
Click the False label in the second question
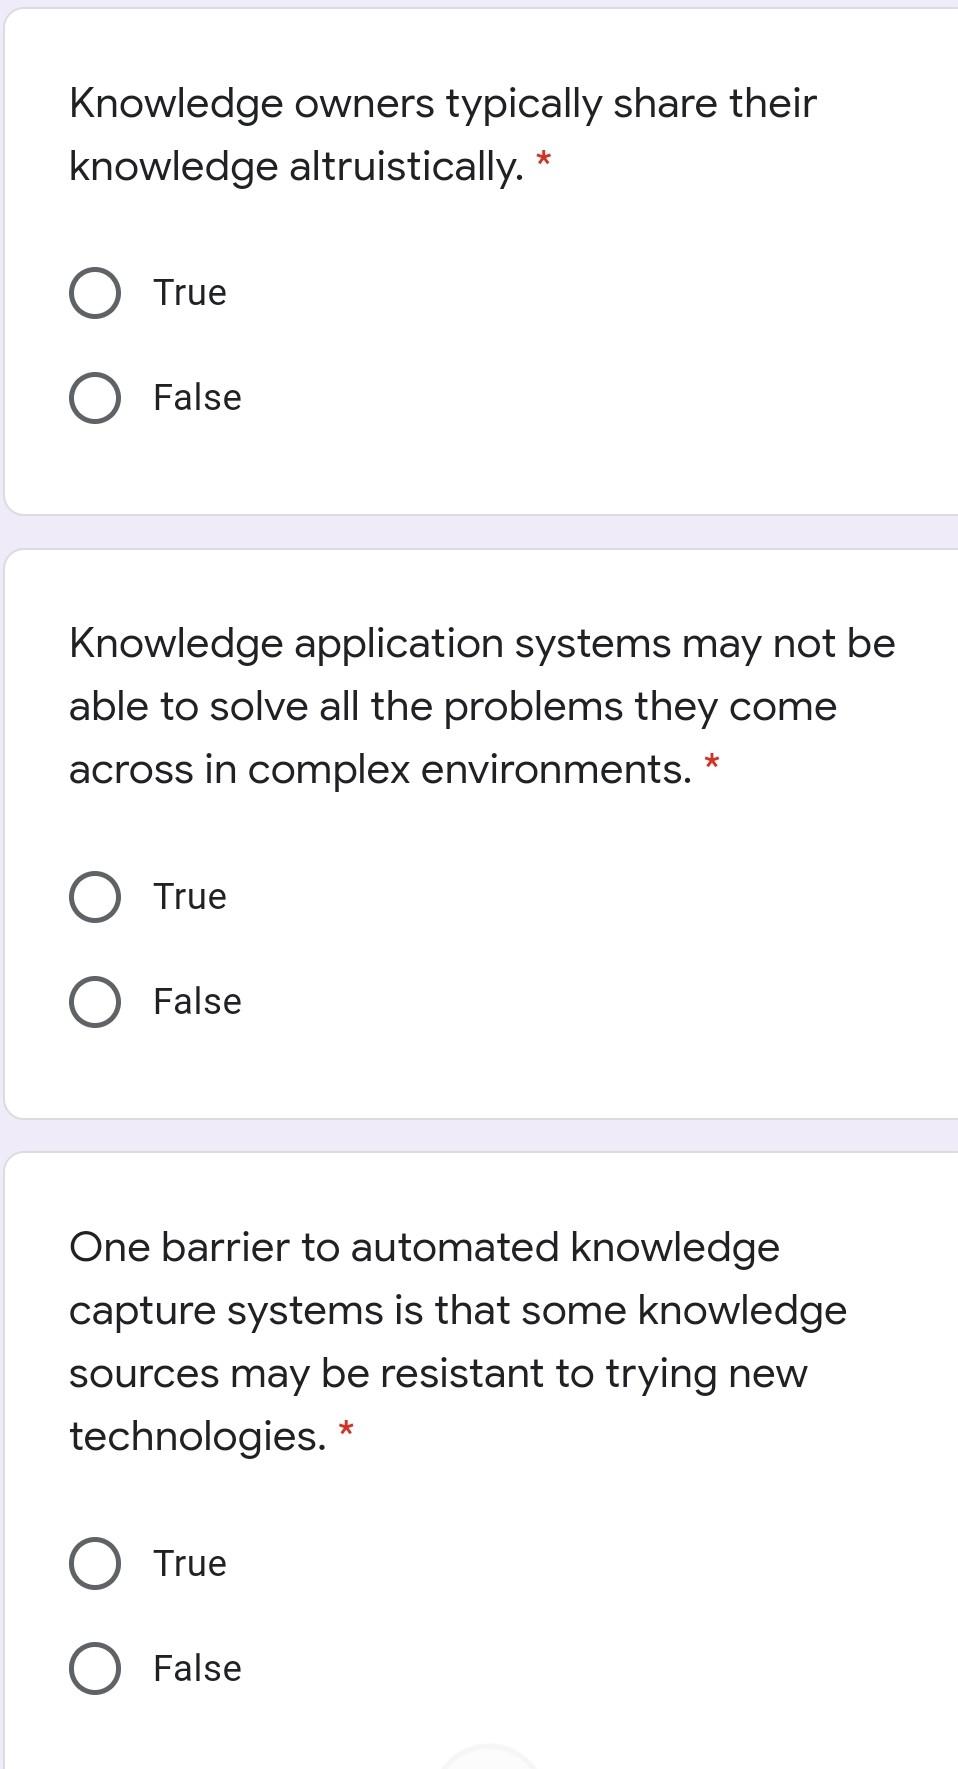point(195,1000)
